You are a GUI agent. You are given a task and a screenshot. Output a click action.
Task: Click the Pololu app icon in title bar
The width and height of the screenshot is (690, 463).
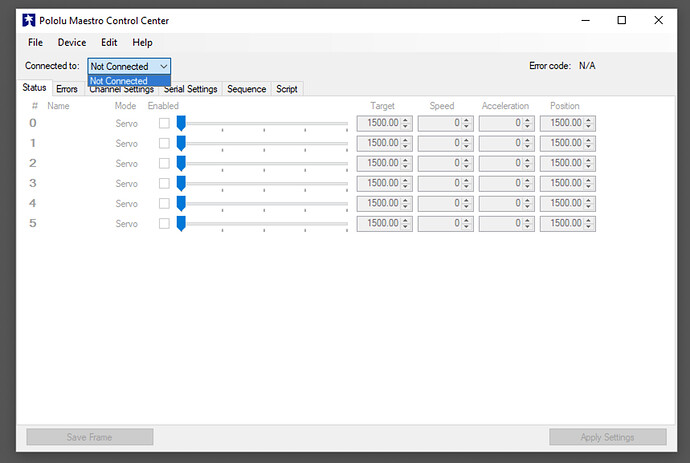tap(28, 20)
